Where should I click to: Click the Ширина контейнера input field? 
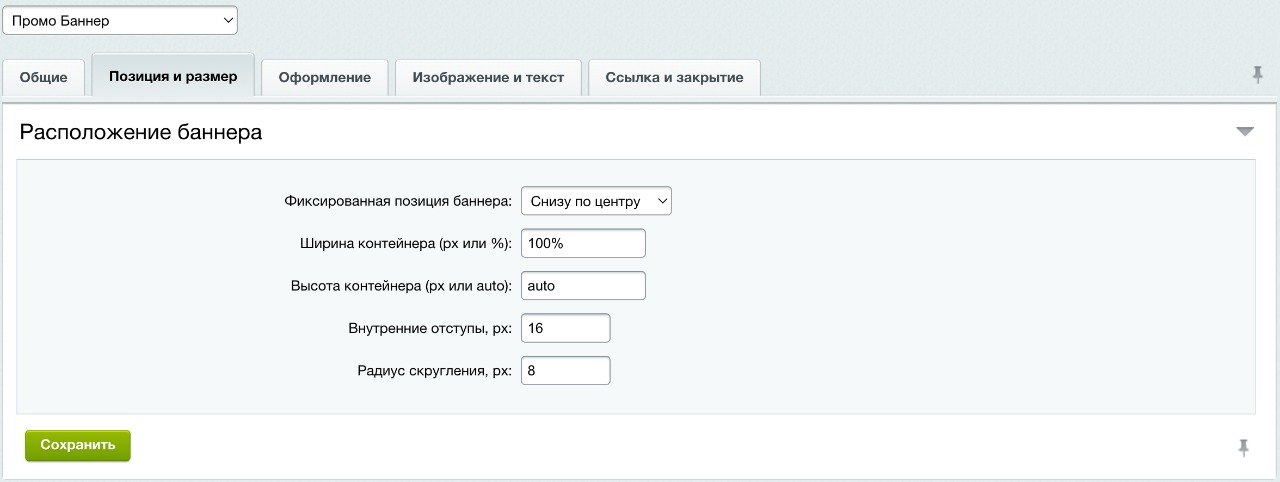[583, 243]
